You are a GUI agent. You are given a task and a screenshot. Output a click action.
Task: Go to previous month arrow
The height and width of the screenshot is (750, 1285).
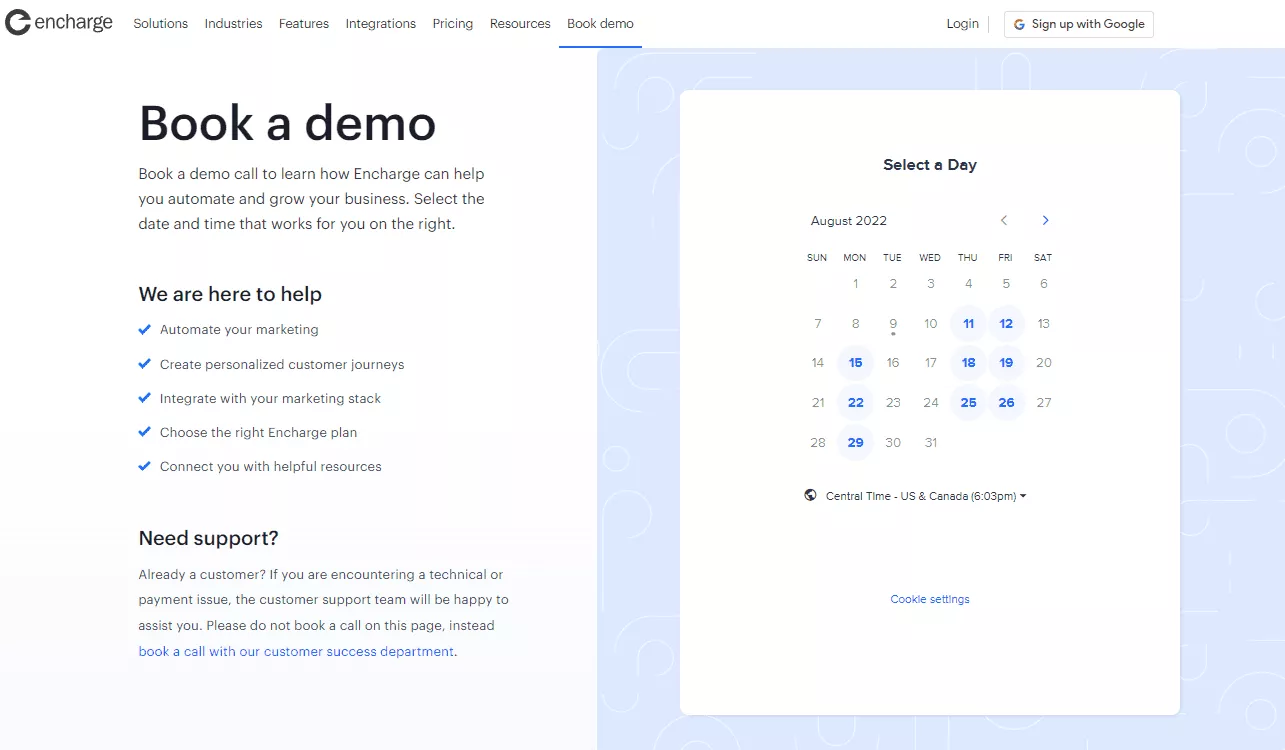point(1004,220)
